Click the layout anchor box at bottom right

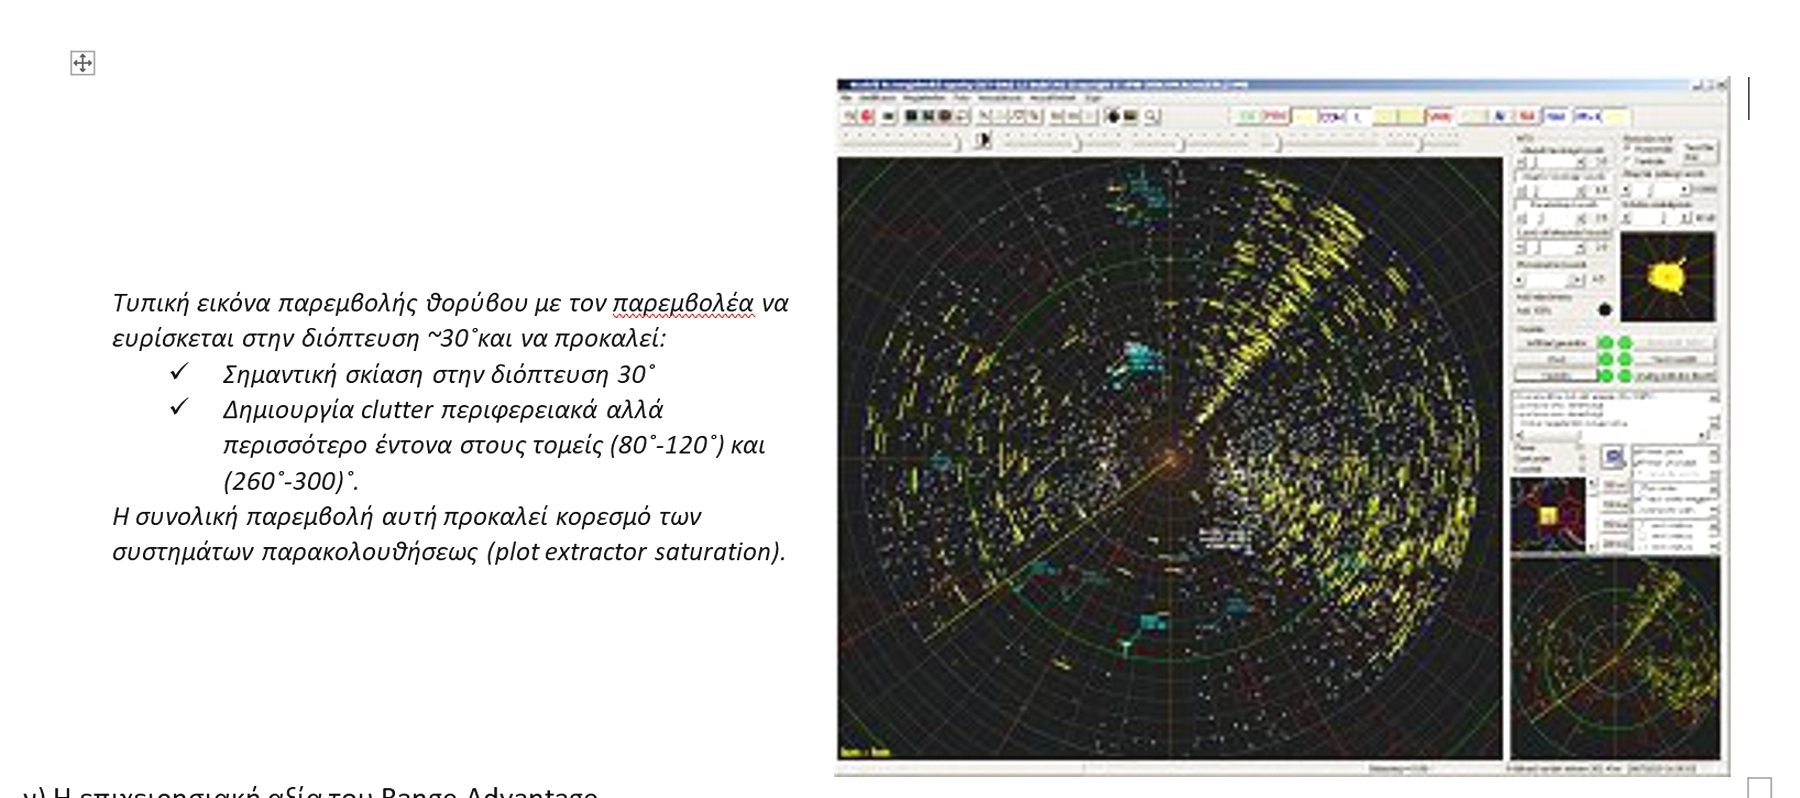pos(1760,787)
